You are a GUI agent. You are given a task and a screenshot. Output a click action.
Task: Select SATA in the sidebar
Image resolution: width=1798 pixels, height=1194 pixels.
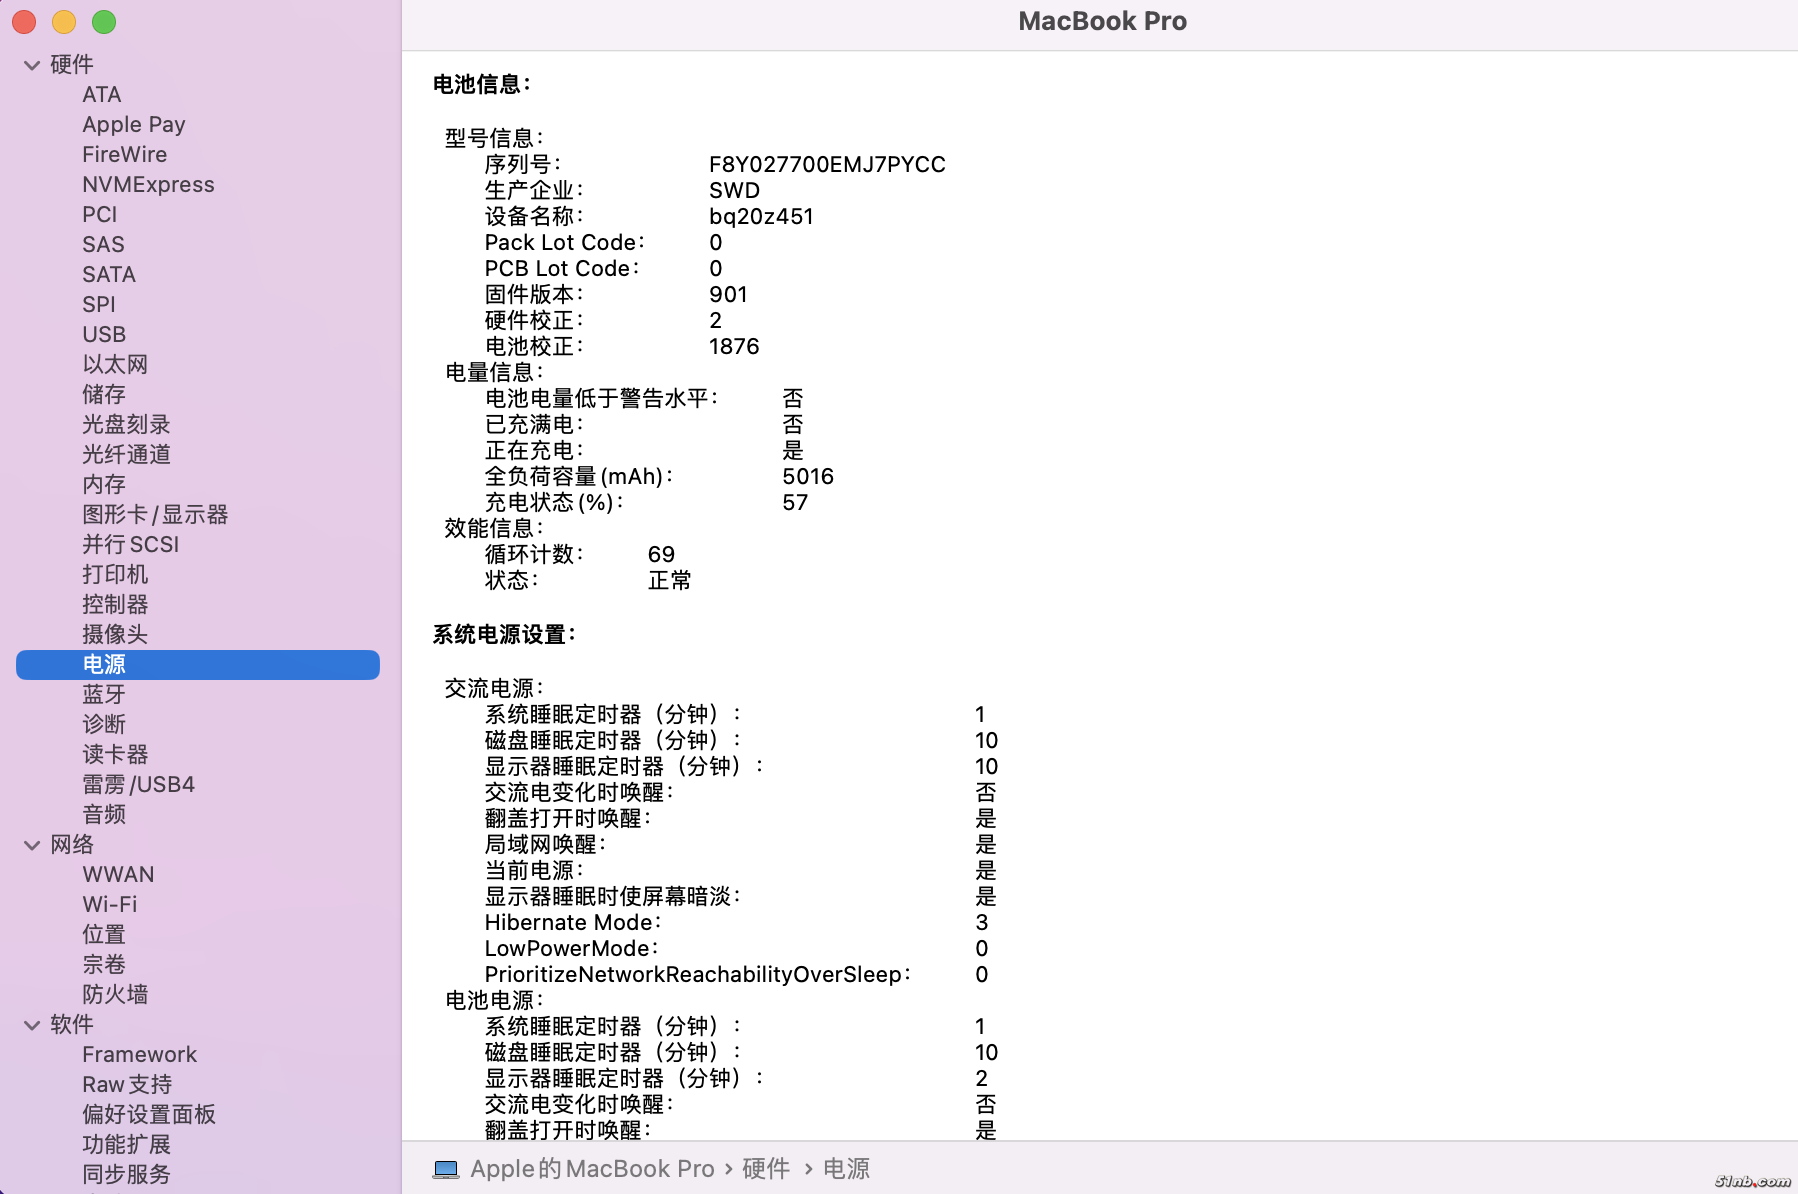click(109, 275)
